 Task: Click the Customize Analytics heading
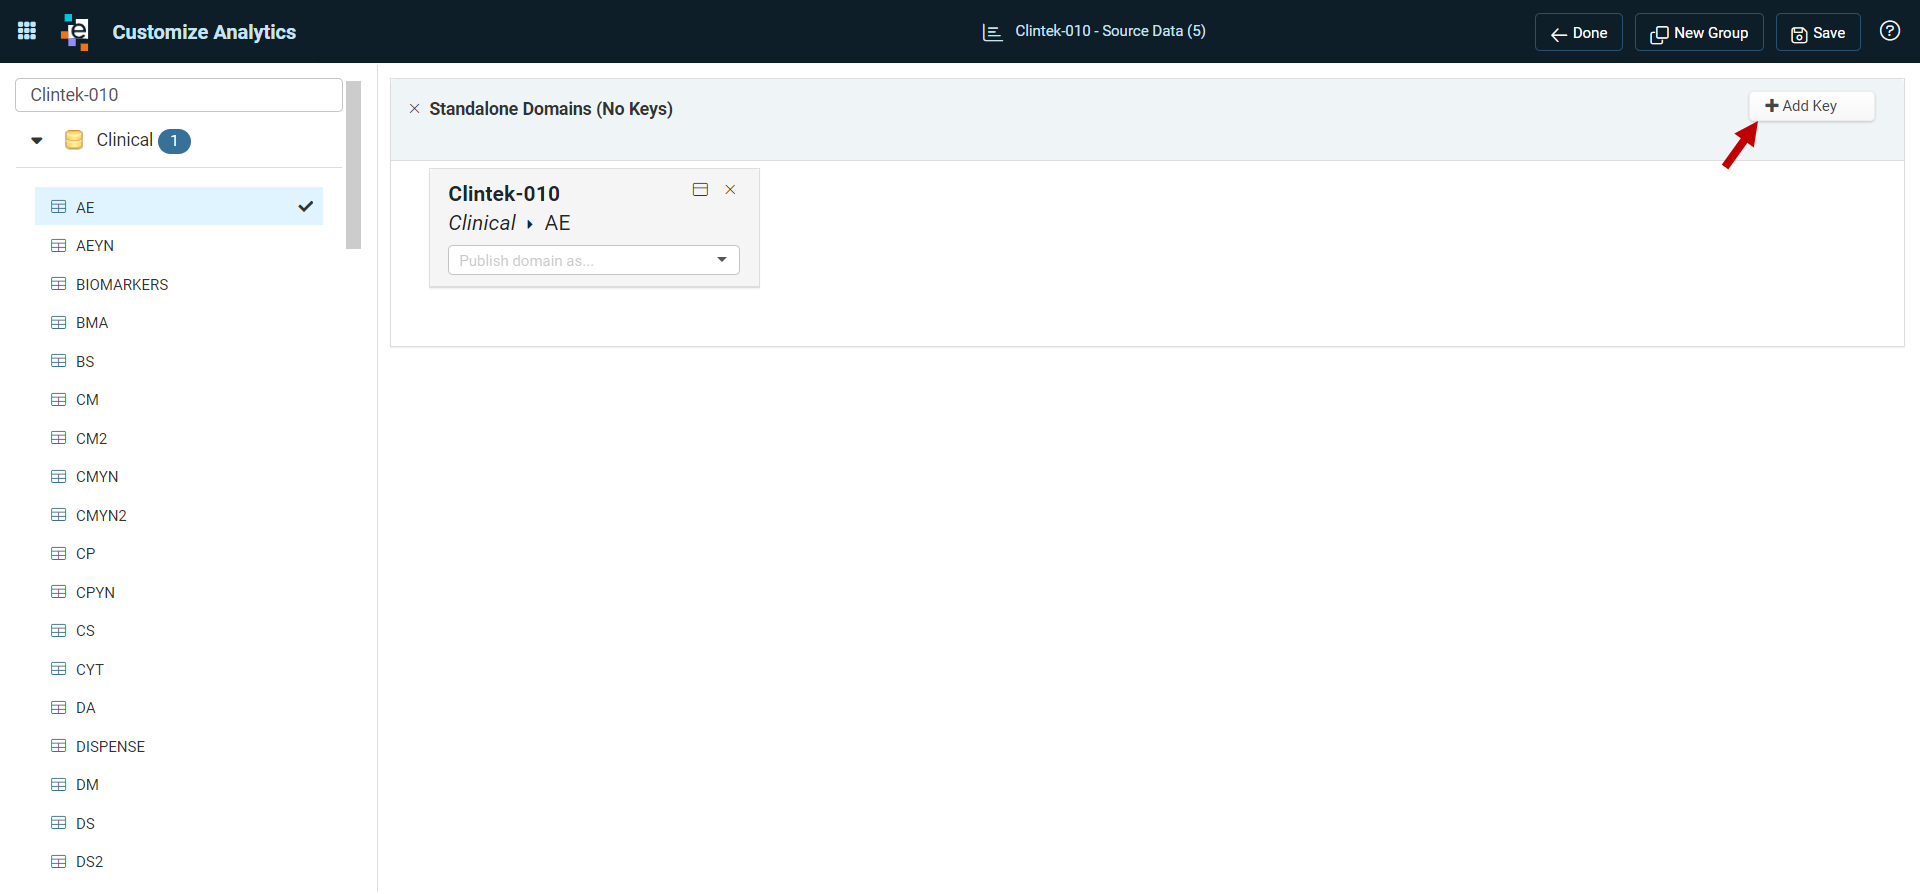[x=204, y=32]
